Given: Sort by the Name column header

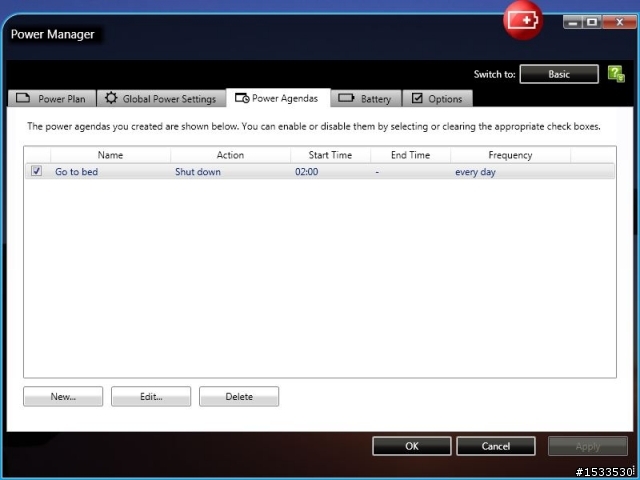Looking at the screenshot, I should [110, 155].
